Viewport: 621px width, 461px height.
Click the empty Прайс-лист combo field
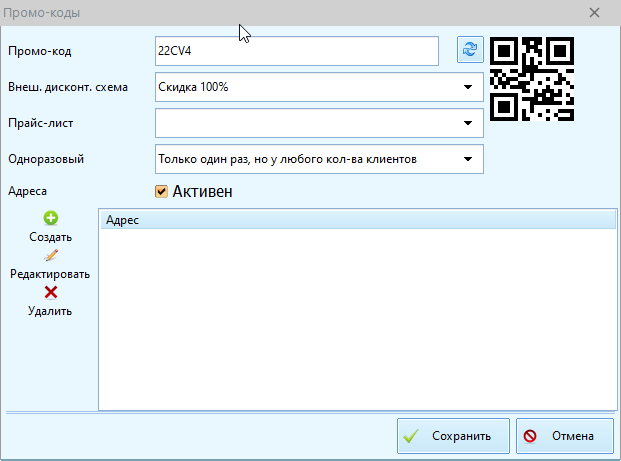[x=305, y=123]
